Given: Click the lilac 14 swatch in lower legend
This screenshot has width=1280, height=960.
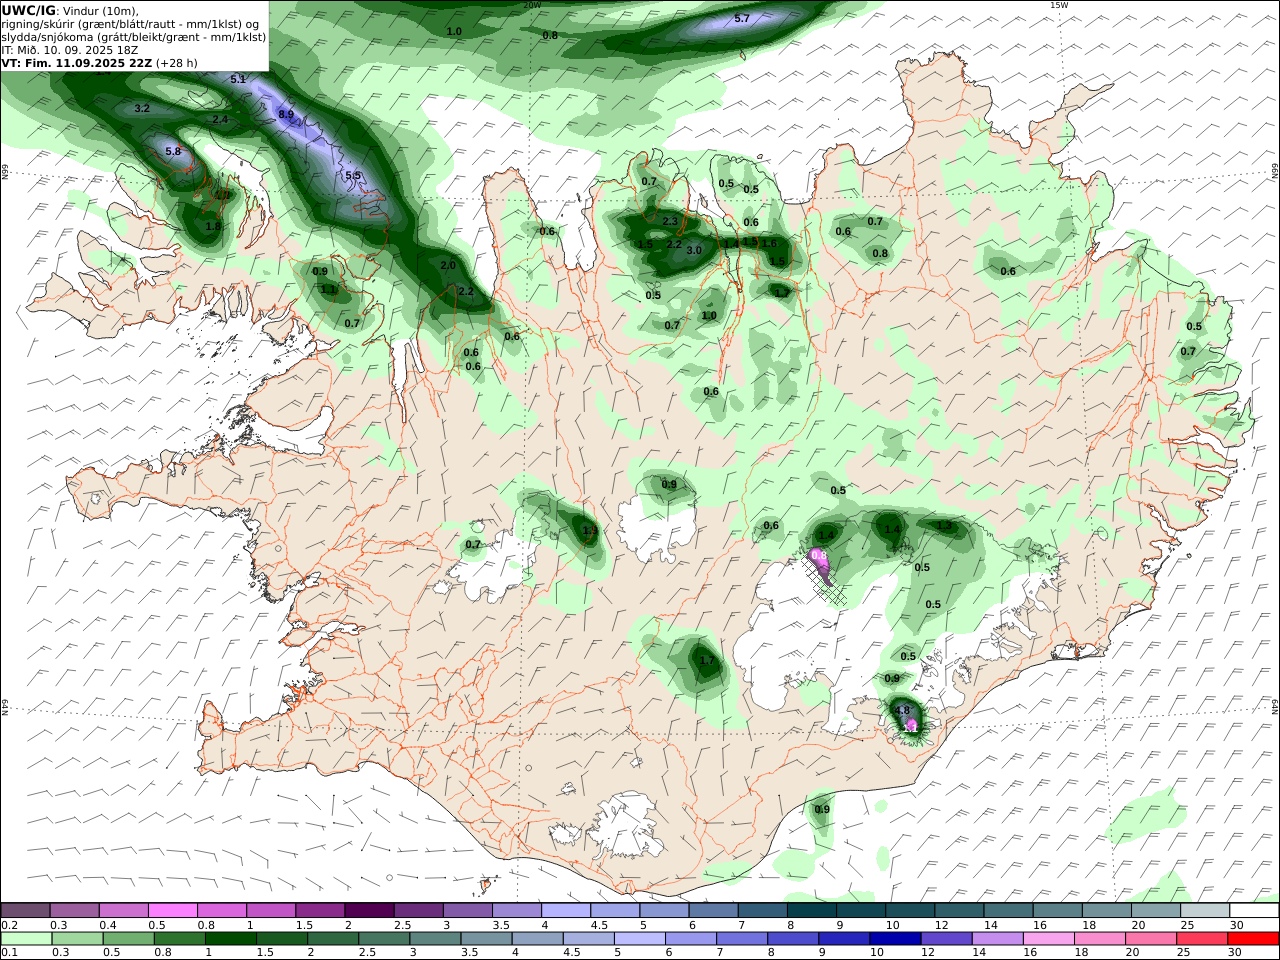Looking at the screenshot, I should point(997,939).
